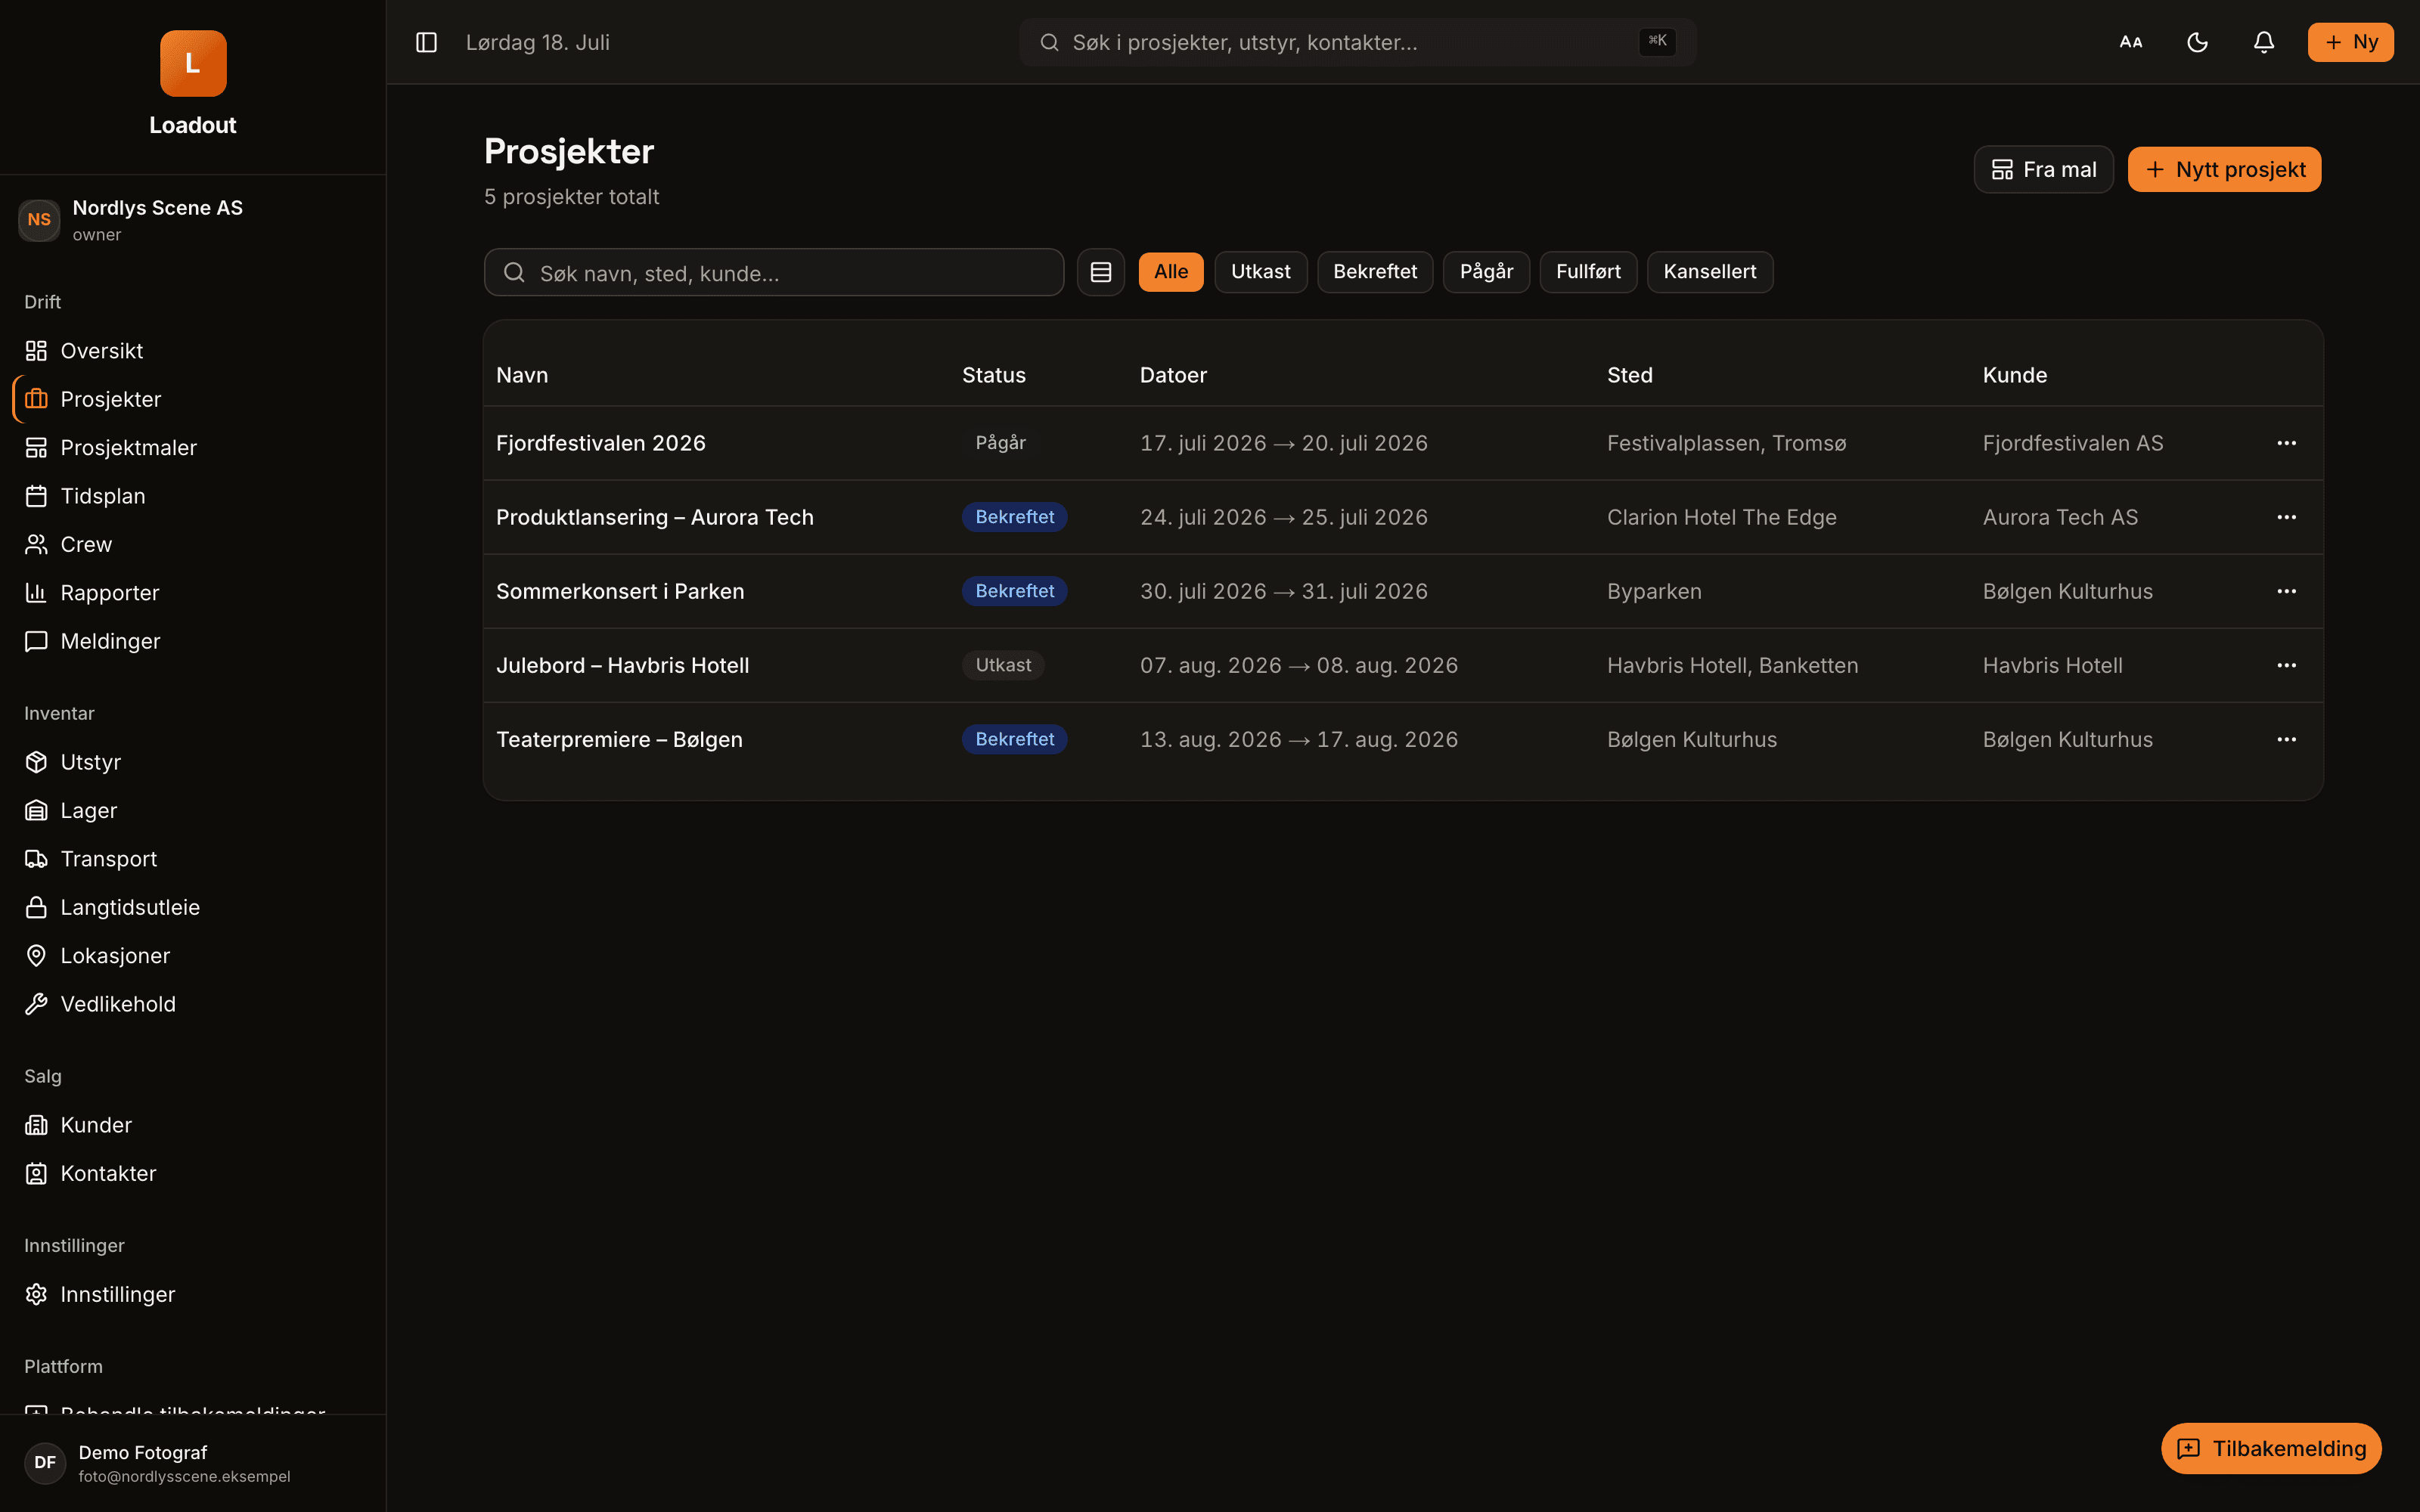Select the Alle filter
This screenshot has height=1512, width=2420.
tap(1171, 272)
